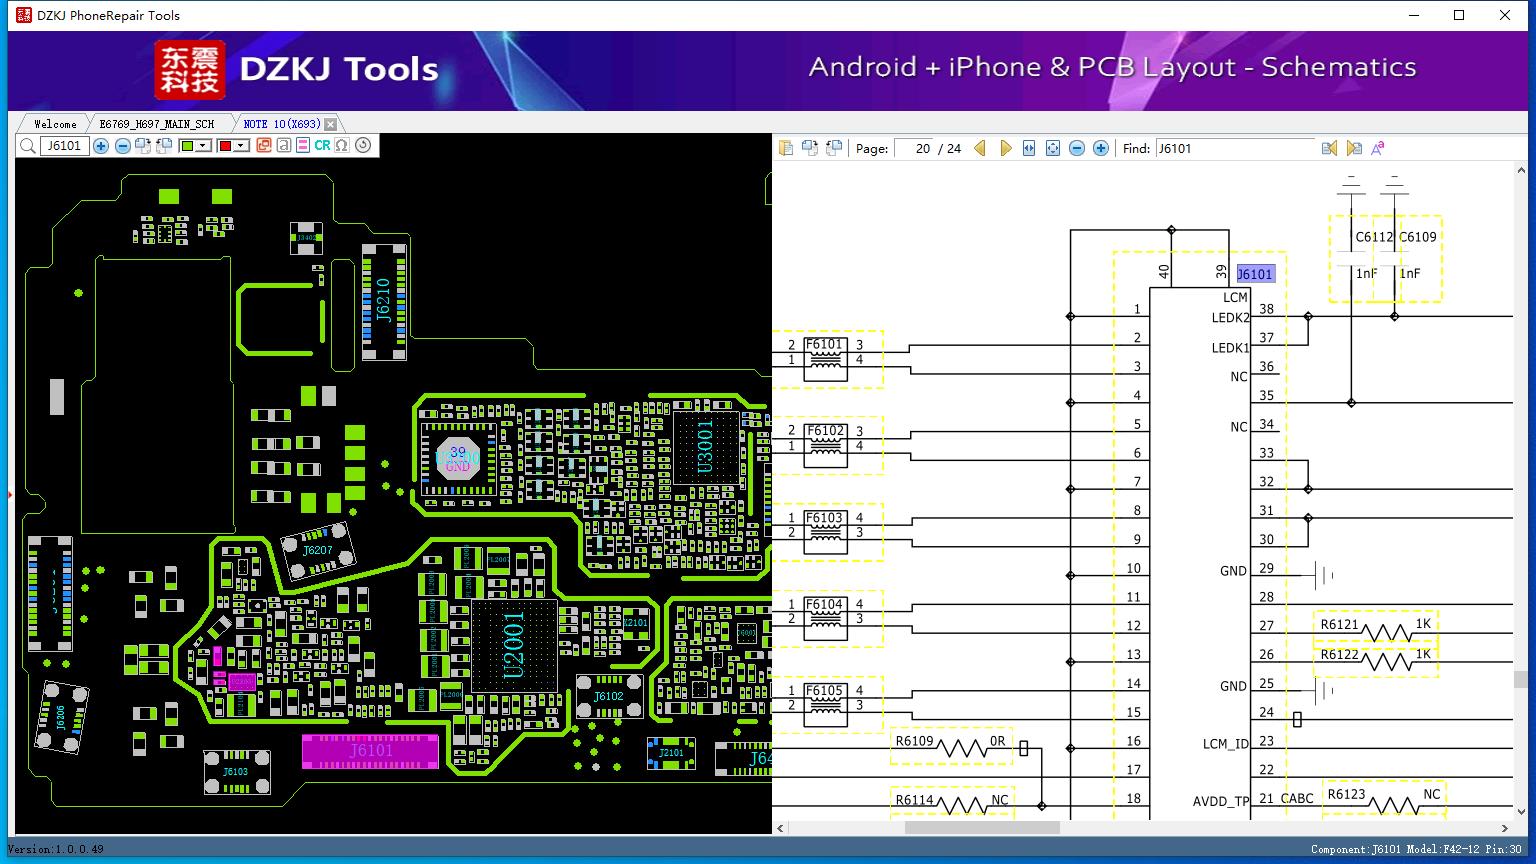Viewport: 1536px width, 864px height.
Task: Zoom in the schematic view
Action: (x=1101, y=148)
